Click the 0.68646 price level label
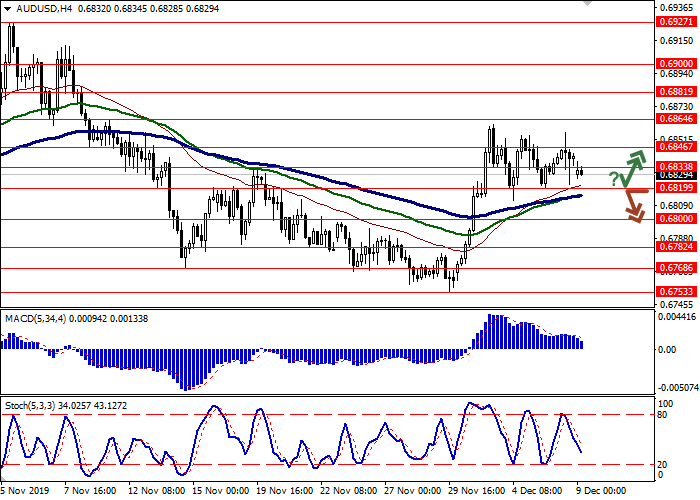 pos(675,117)
